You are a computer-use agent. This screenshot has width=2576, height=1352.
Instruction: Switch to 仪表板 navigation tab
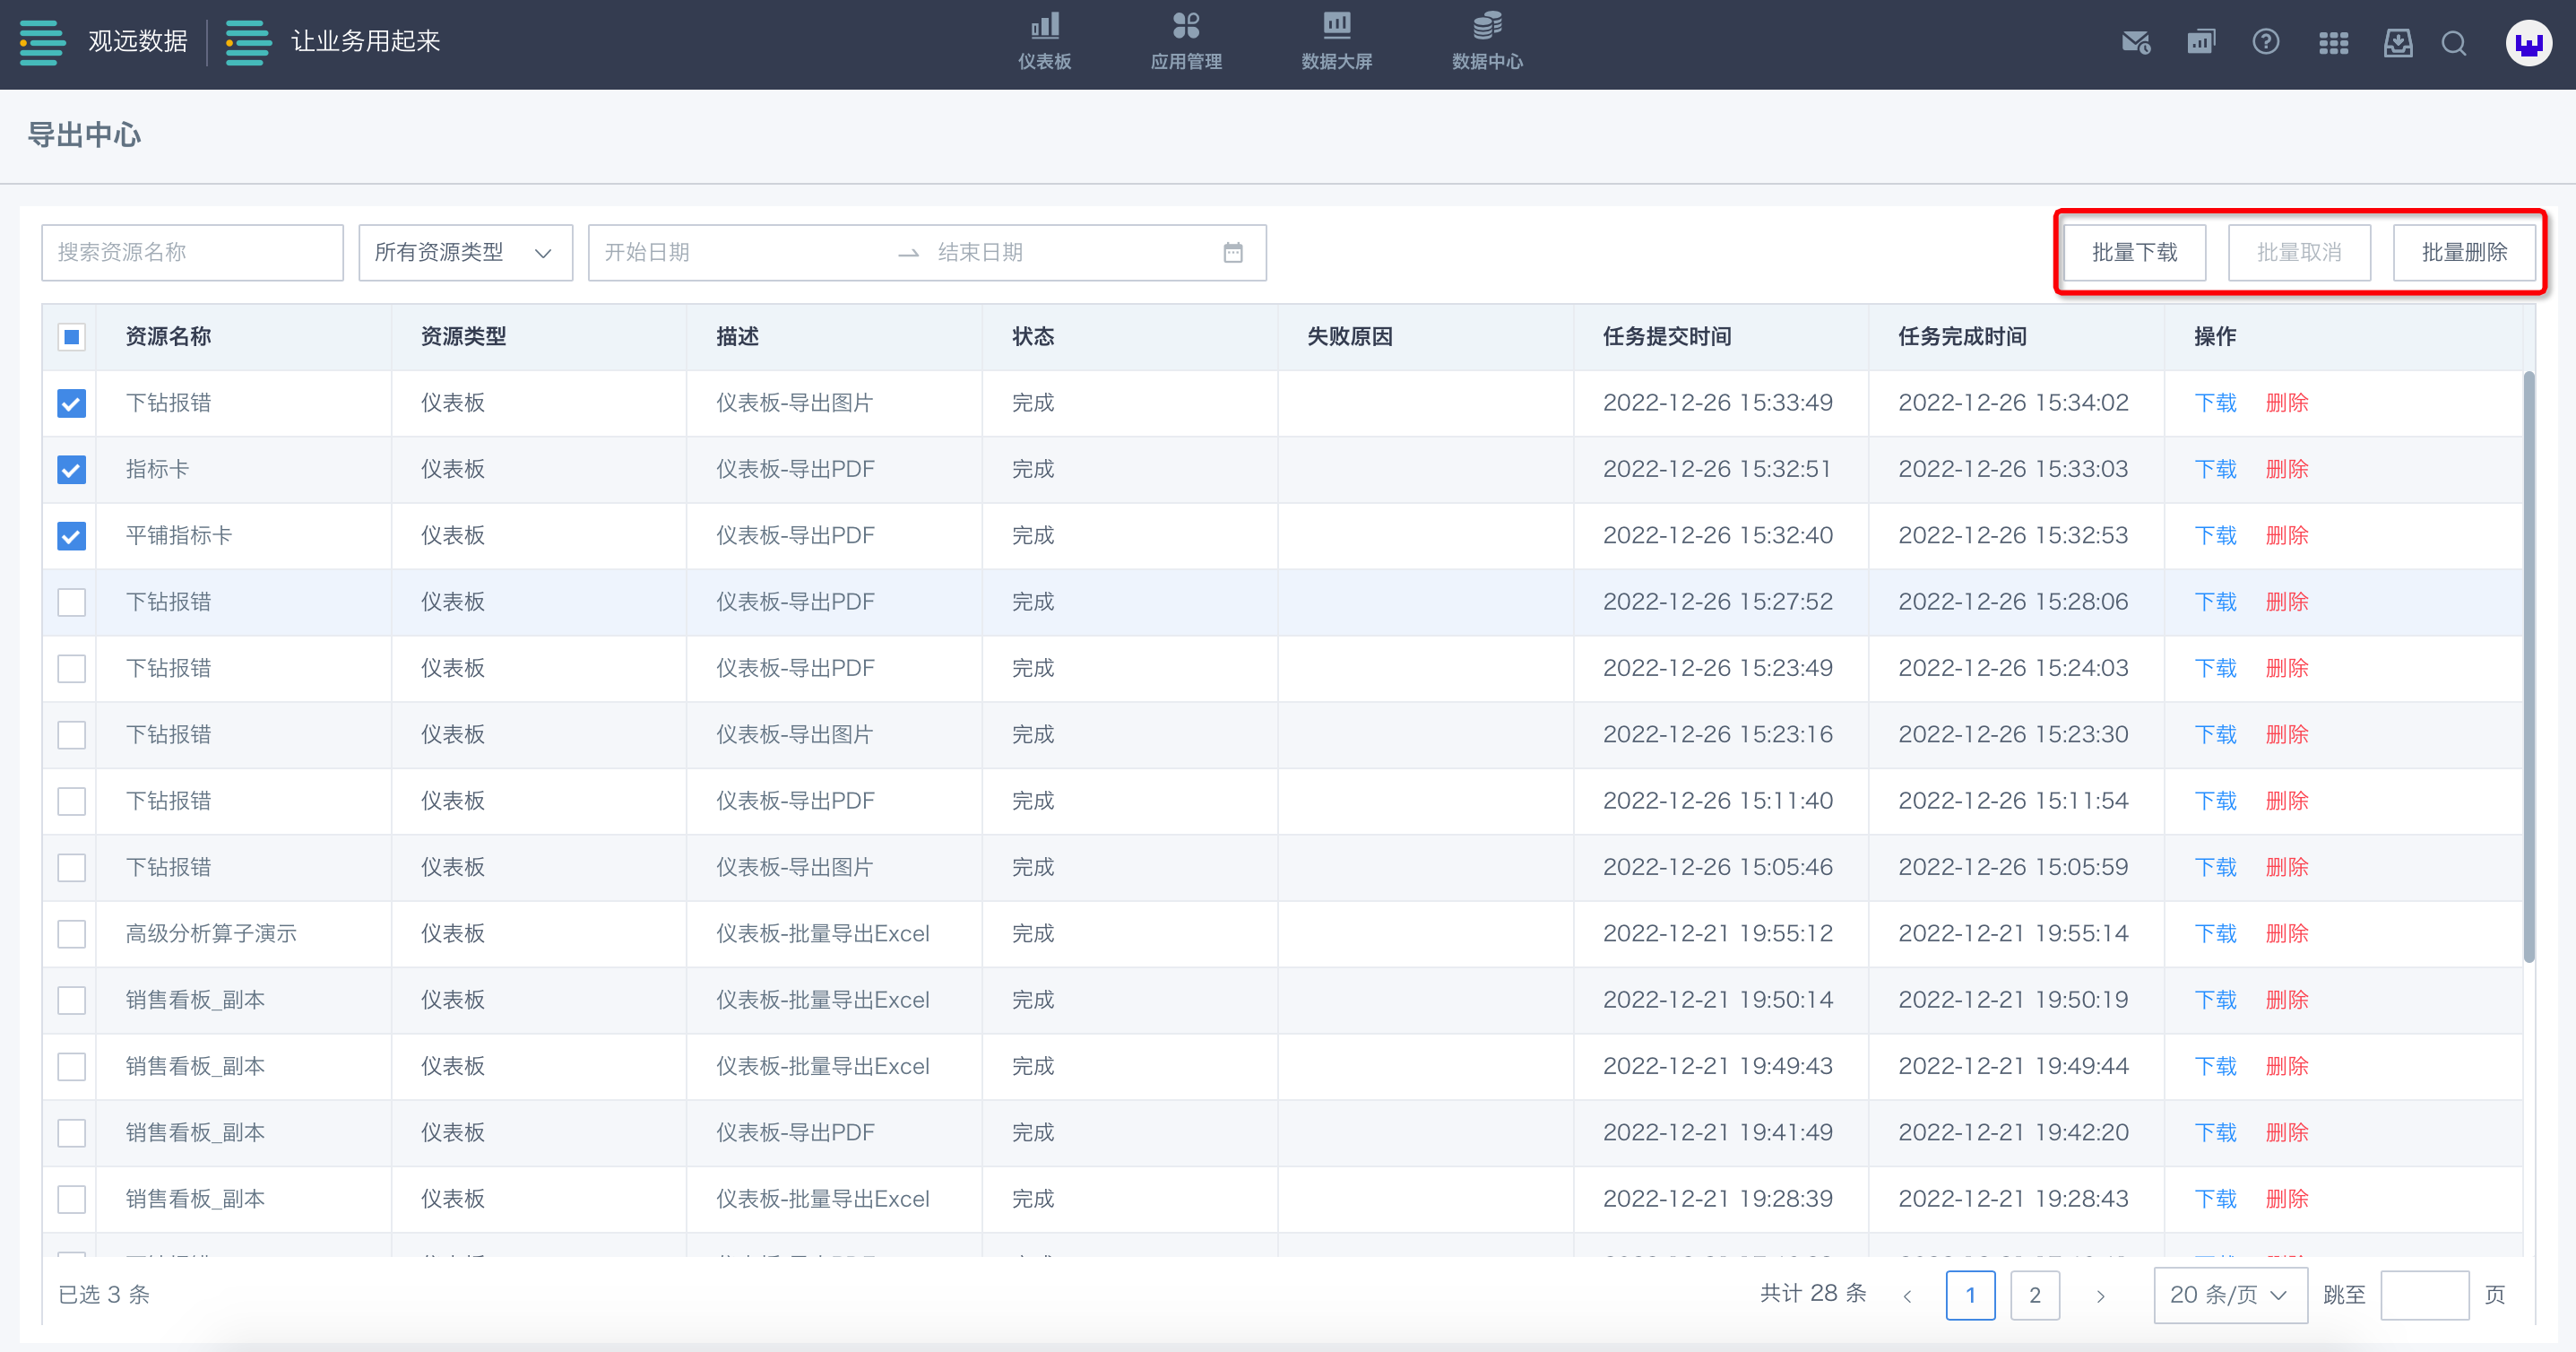[1044, 43]
